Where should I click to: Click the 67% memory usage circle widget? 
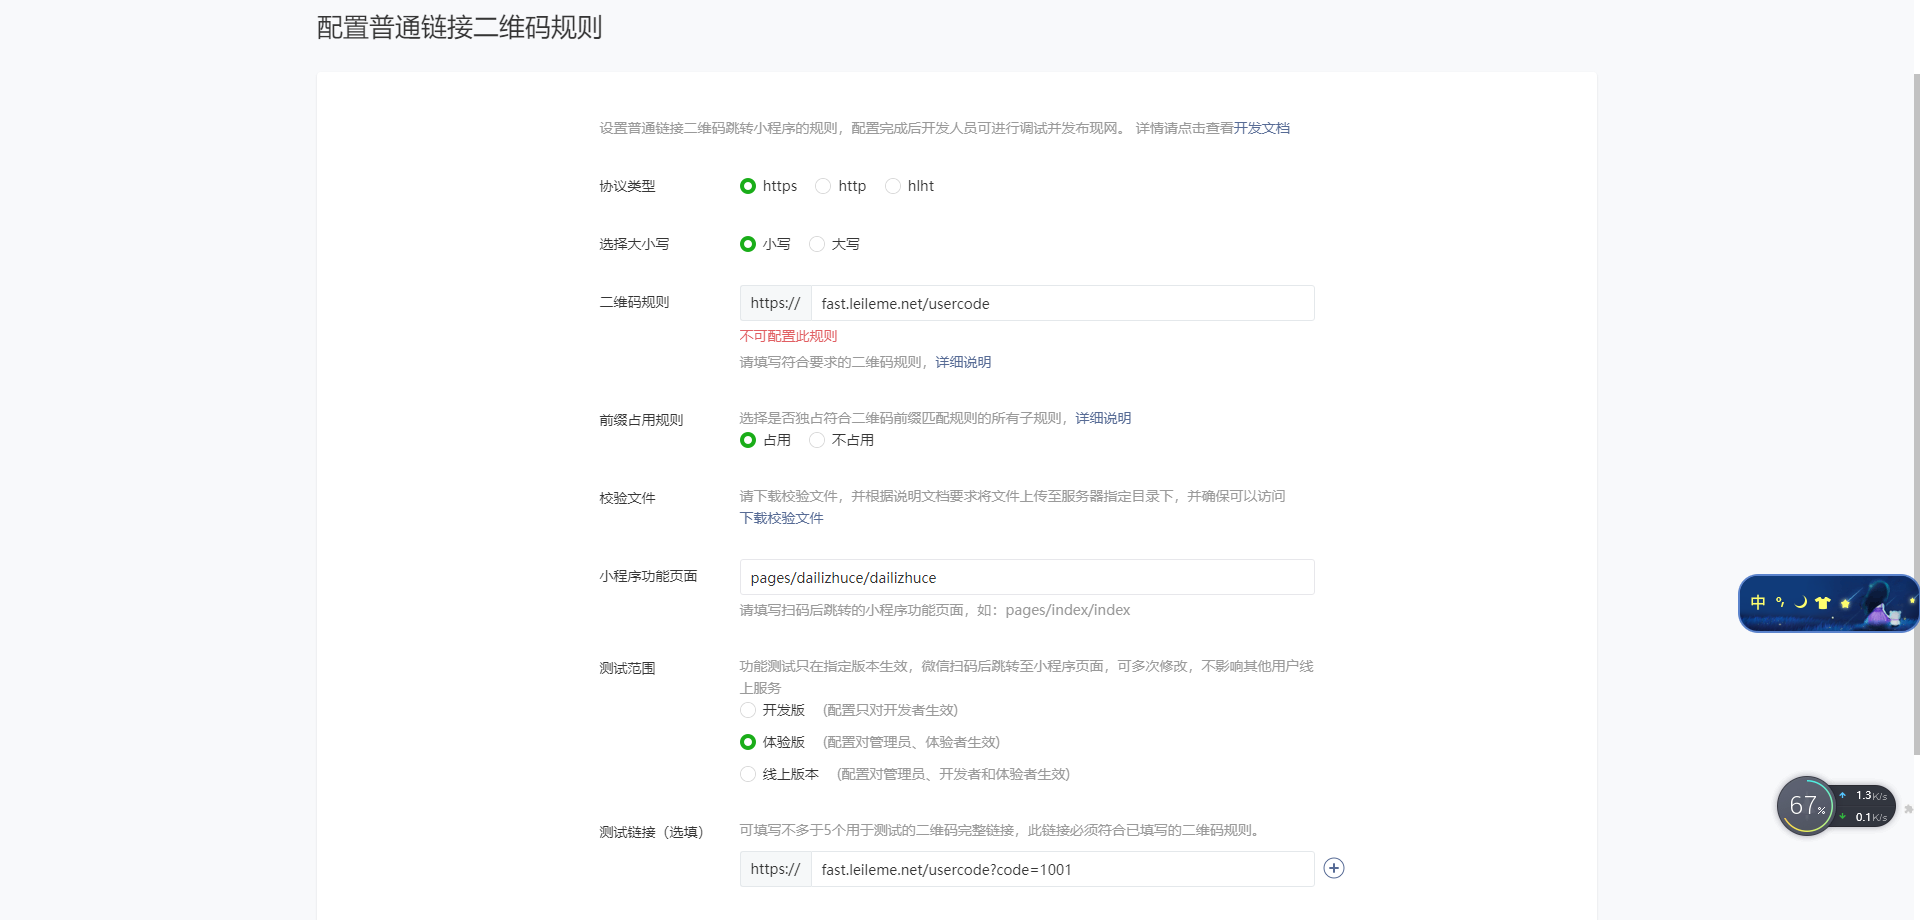tap(1806, 805)
